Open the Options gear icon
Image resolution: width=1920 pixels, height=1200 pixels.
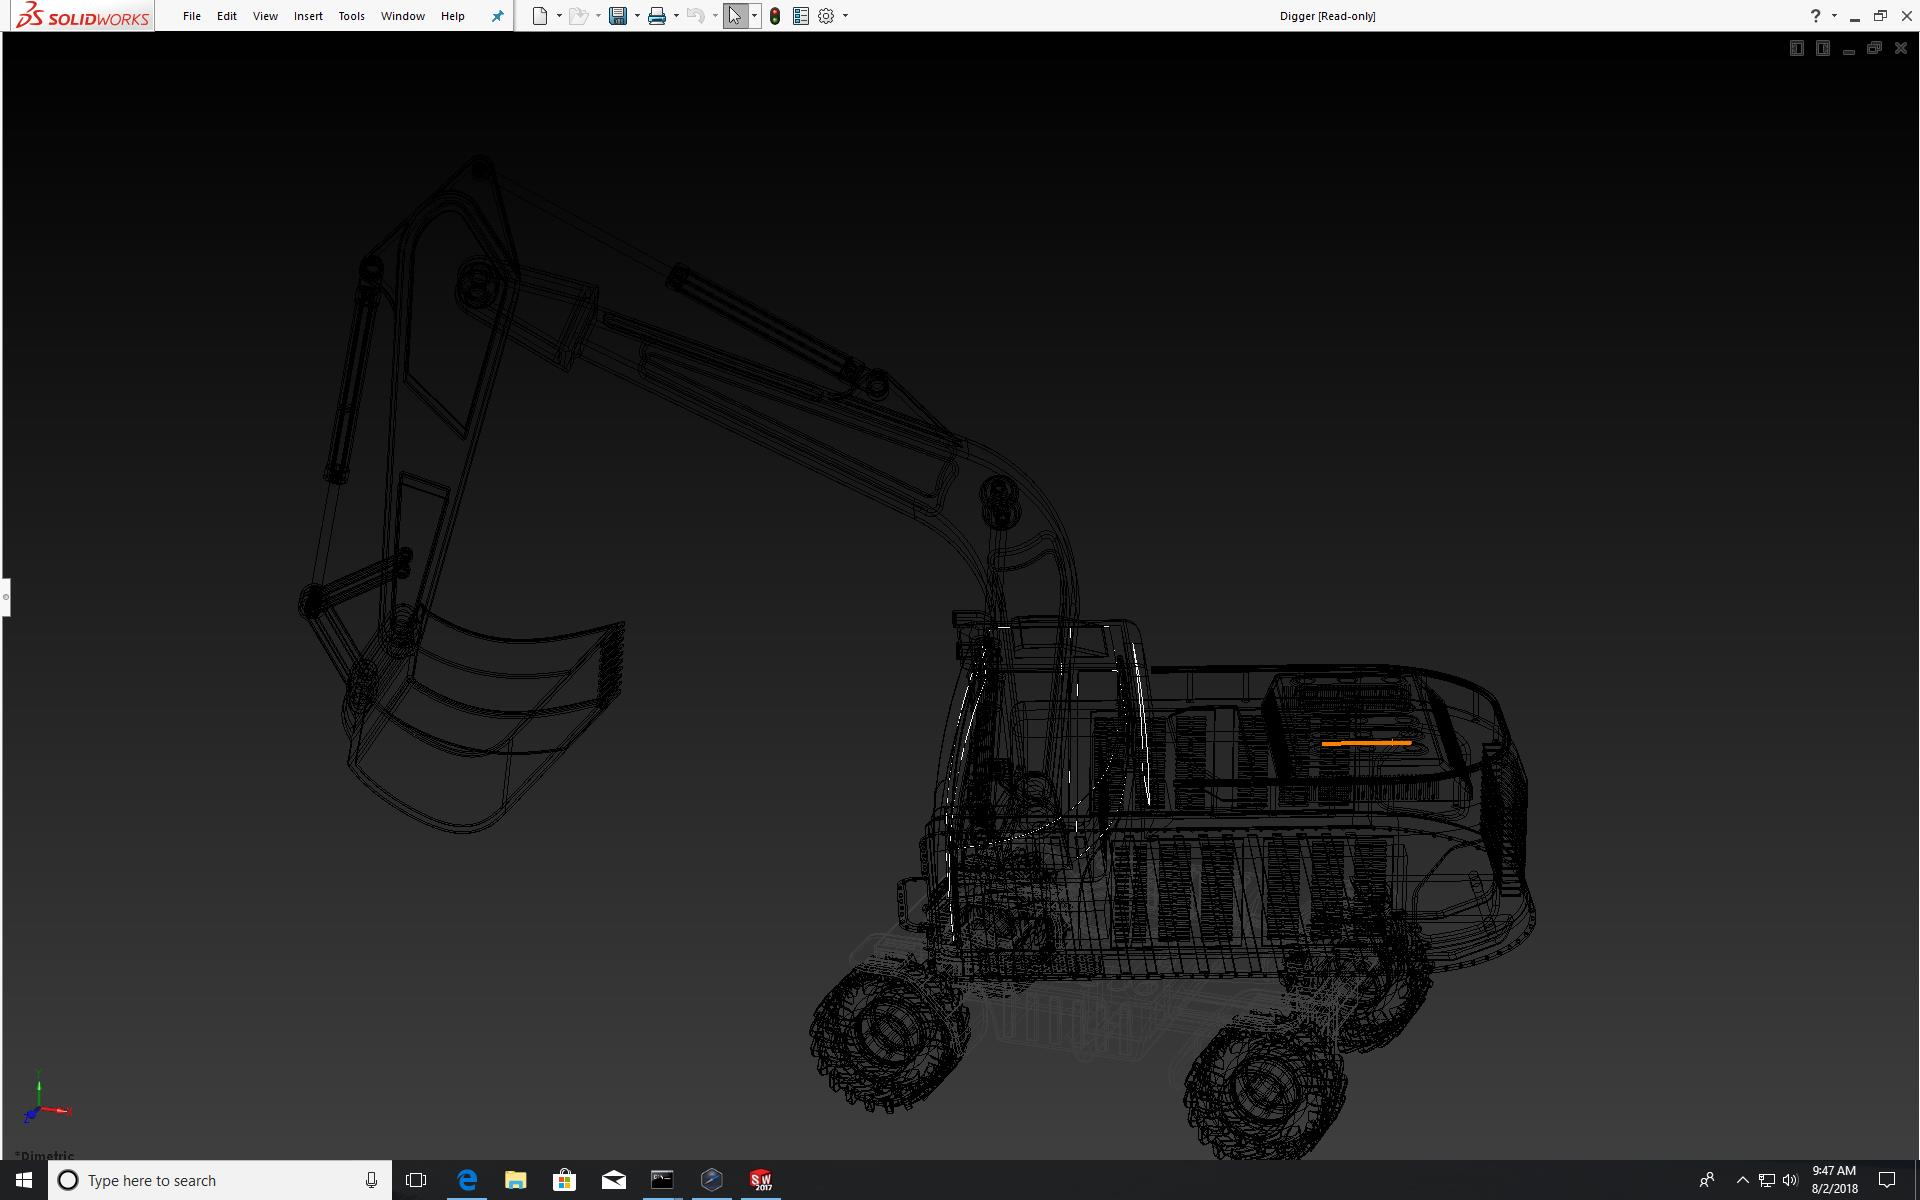coord(826,16)
